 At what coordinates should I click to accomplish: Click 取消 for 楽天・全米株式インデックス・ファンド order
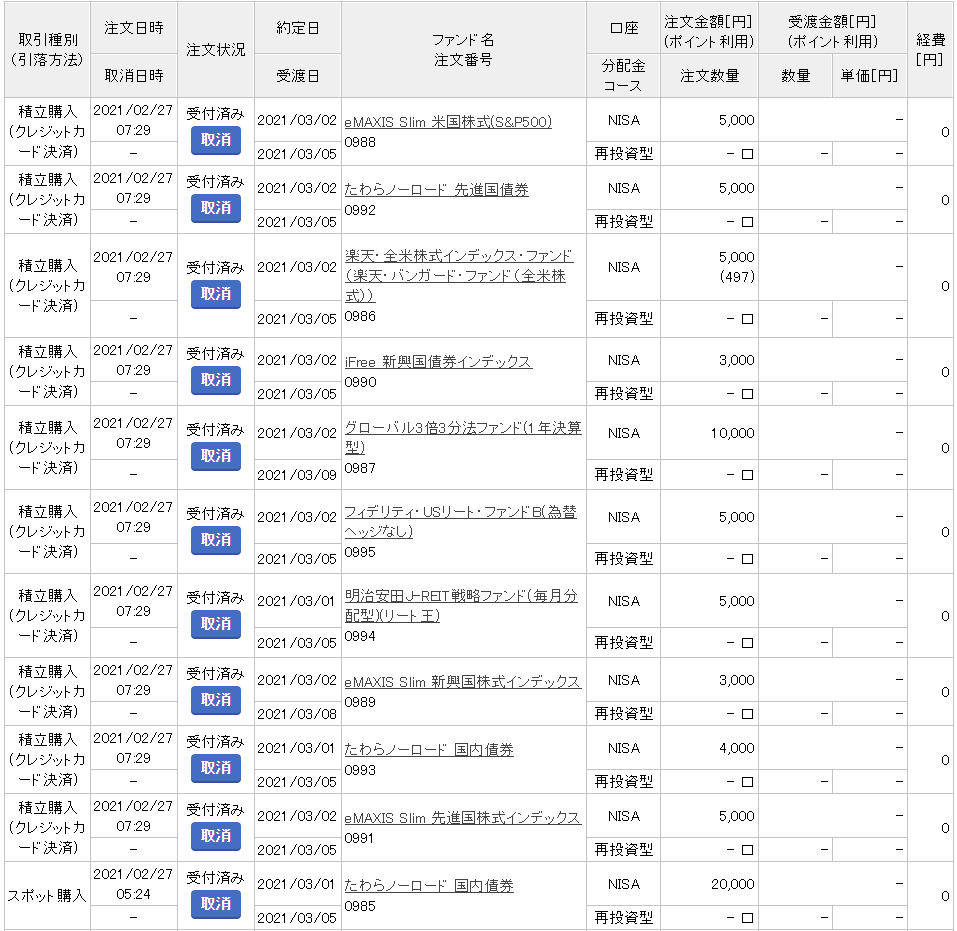tap(215, 294)
